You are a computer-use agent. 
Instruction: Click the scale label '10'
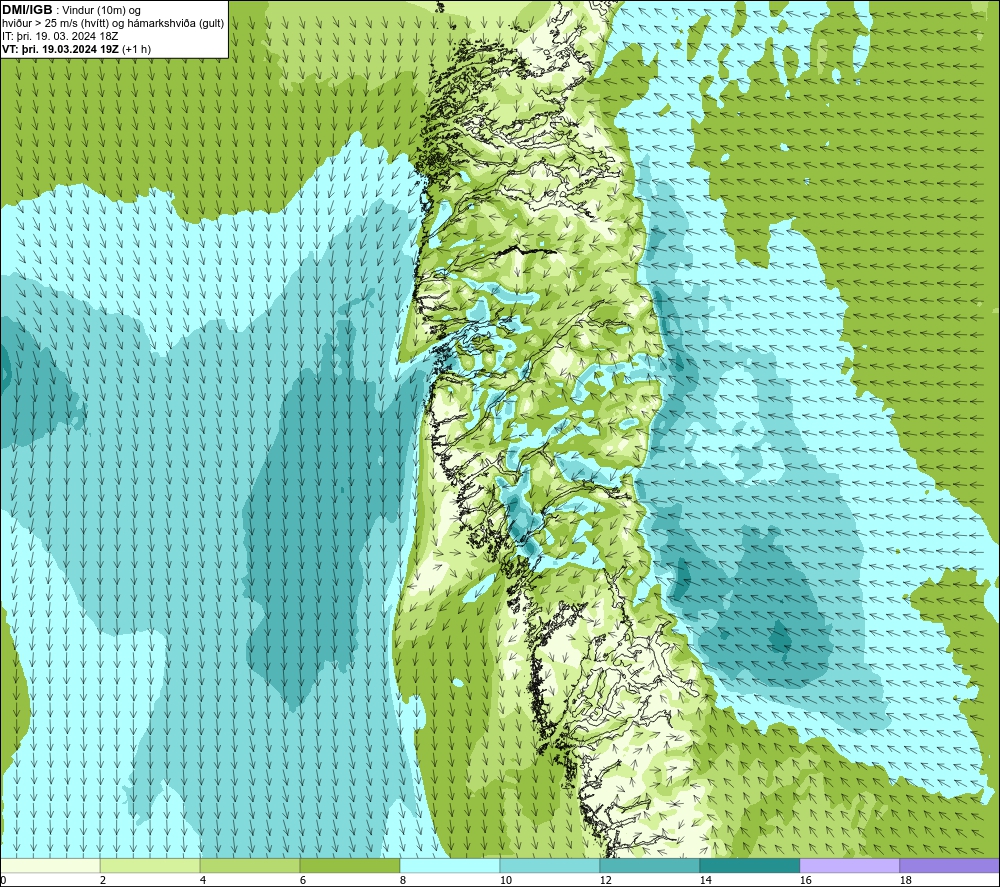coord(506,880)
